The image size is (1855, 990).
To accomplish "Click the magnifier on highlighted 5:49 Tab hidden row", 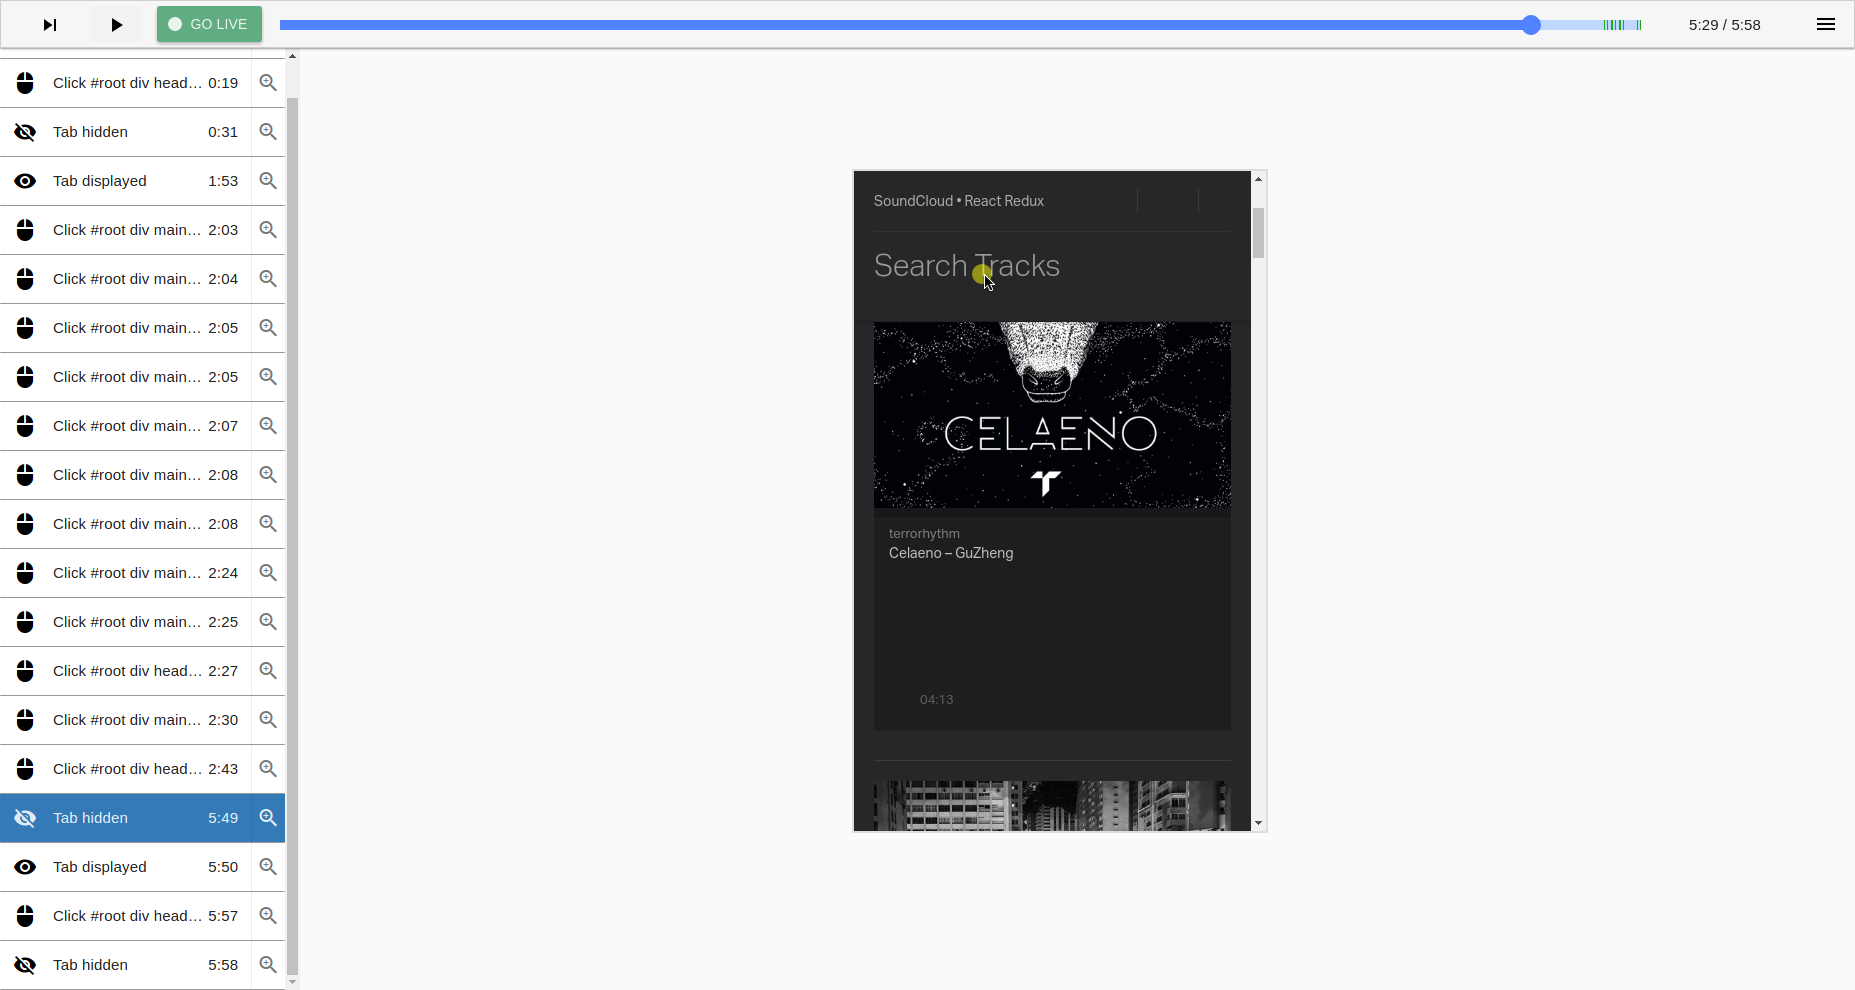I will pyautogui.click(x=268, y=818).
